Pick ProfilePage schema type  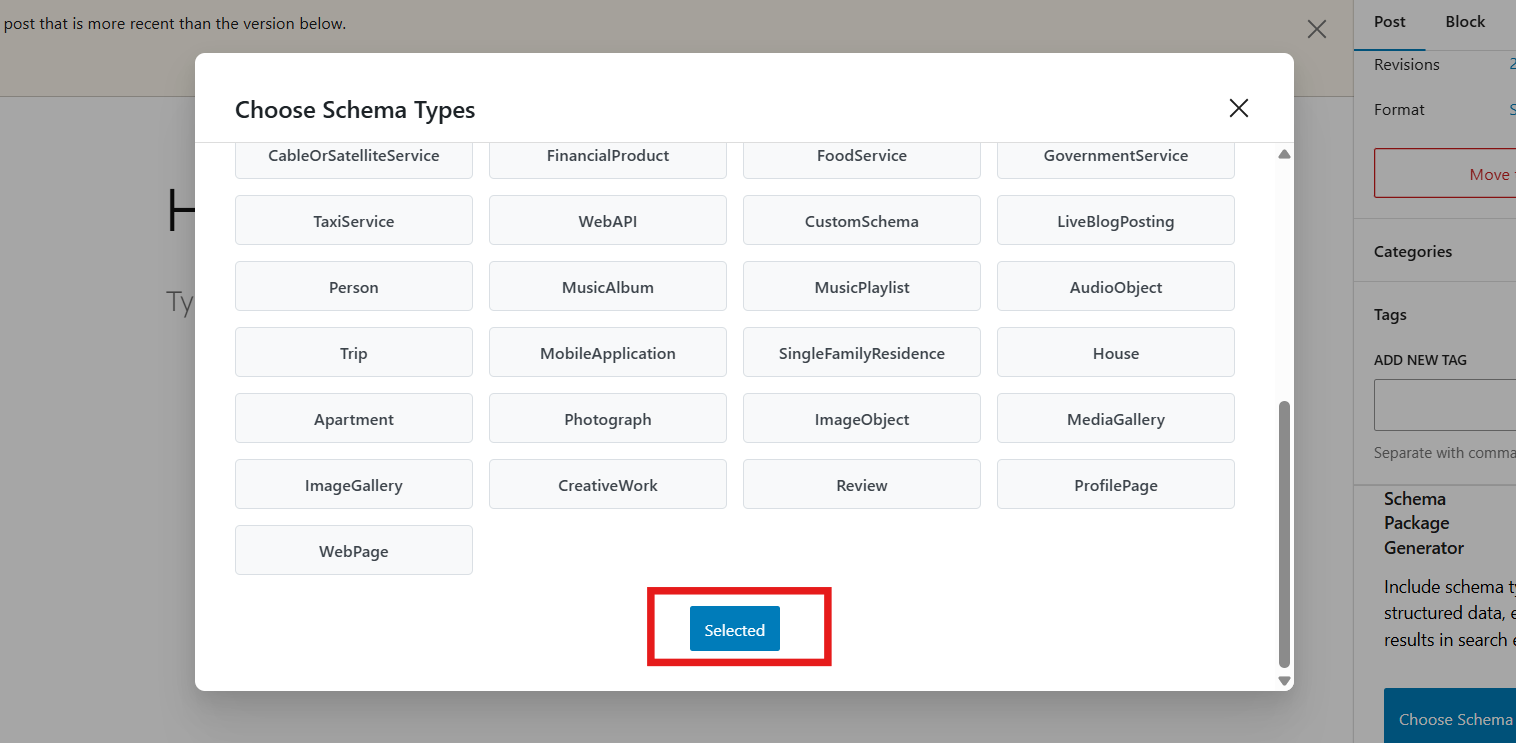click(x=1116, y=484)
